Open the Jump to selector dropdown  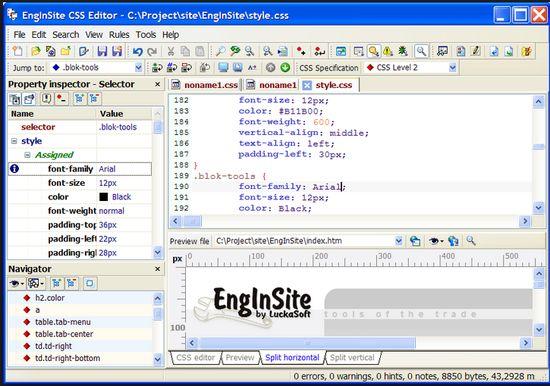[139, 67]
